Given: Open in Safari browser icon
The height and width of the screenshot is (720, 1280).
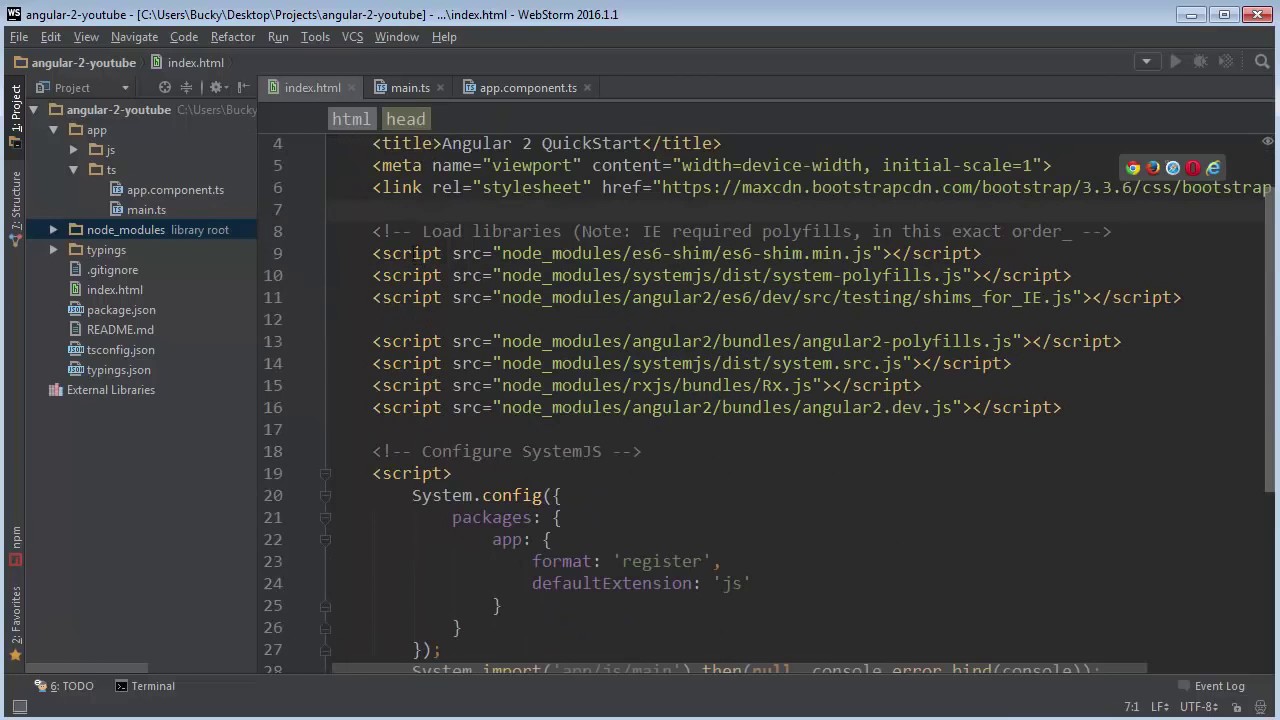Looking at the screenshot, I should pyautogui.click(x=1173, y=168).
